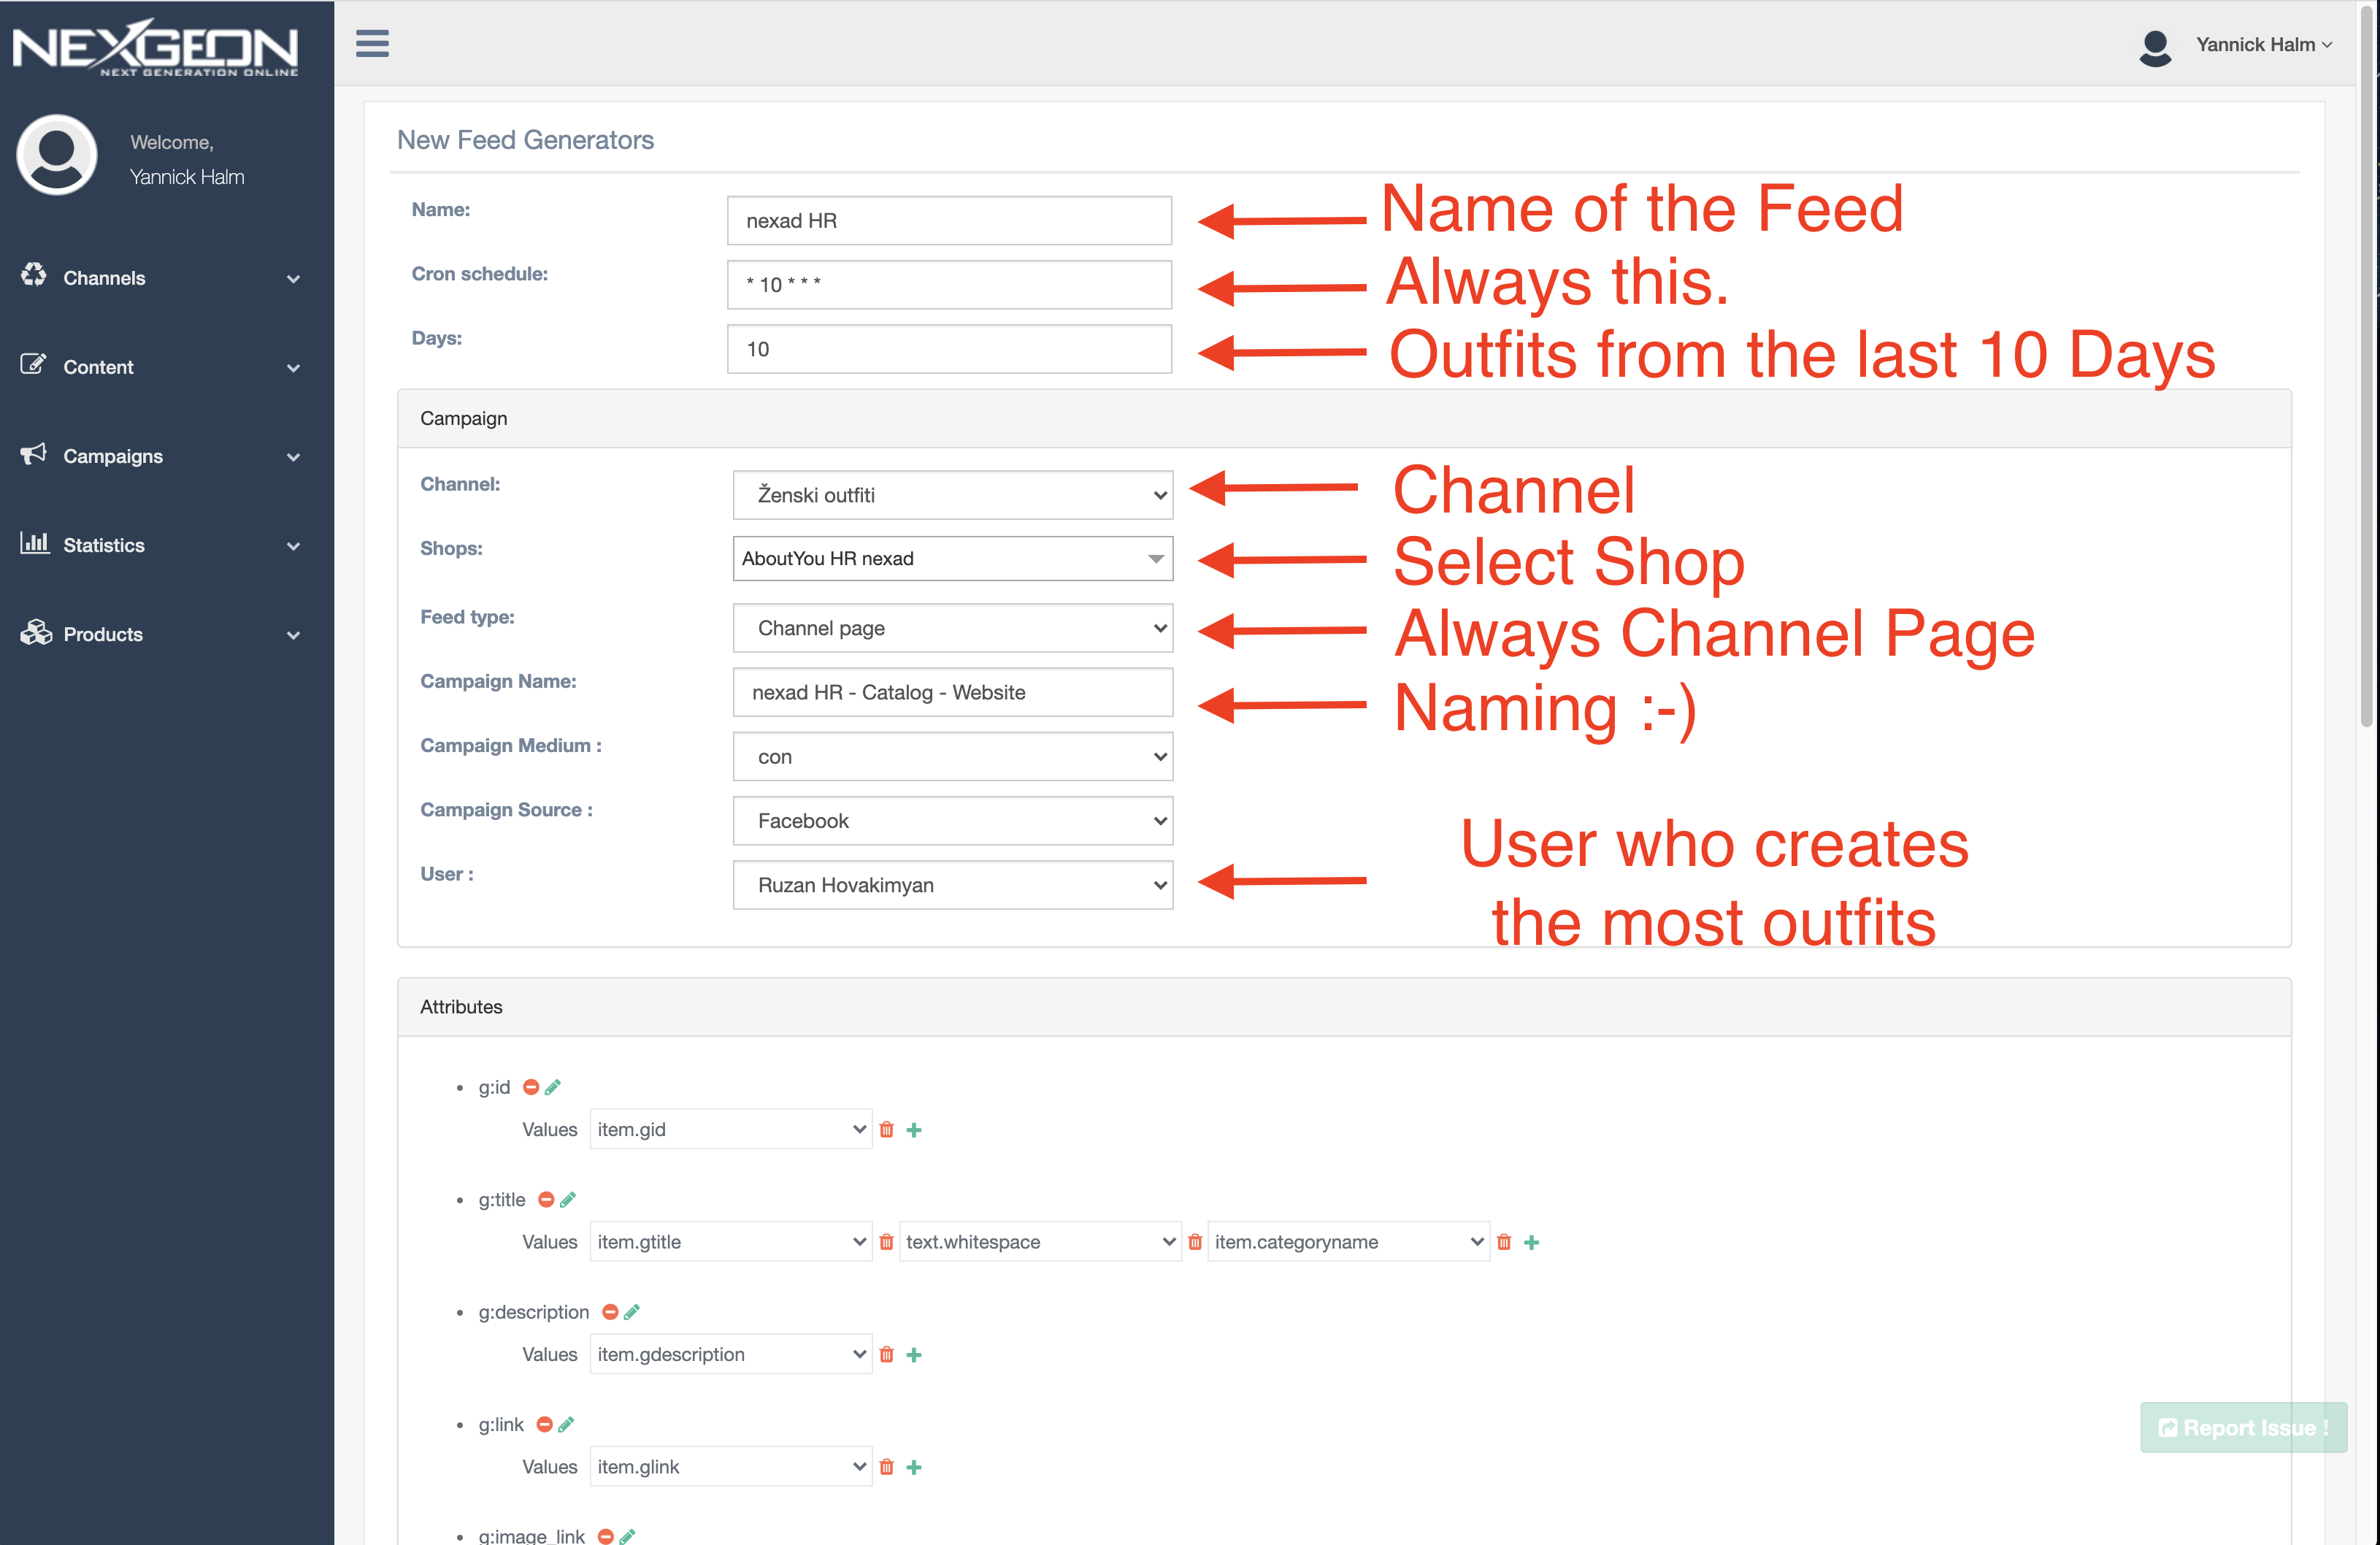Open the Feed type dropdown
The height and width of the screenshot is (1545, 2380).
tap(951, 627)
